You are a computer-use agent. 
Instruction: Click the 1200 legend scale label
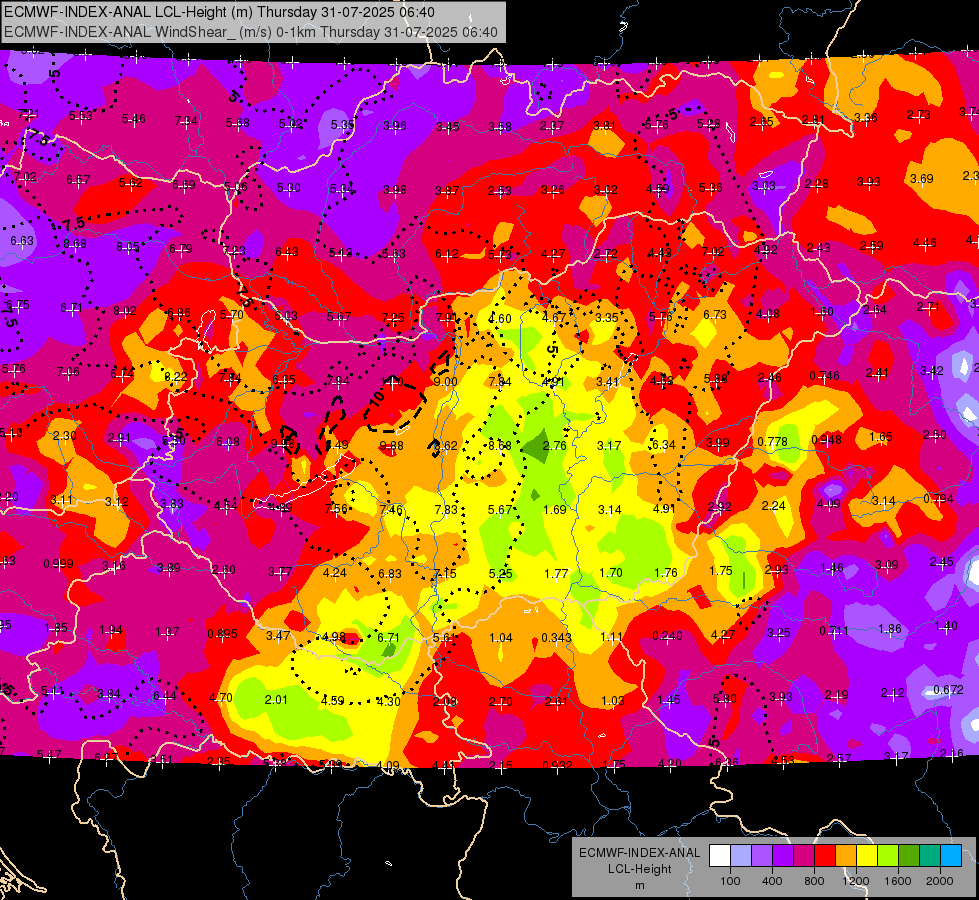855,881
